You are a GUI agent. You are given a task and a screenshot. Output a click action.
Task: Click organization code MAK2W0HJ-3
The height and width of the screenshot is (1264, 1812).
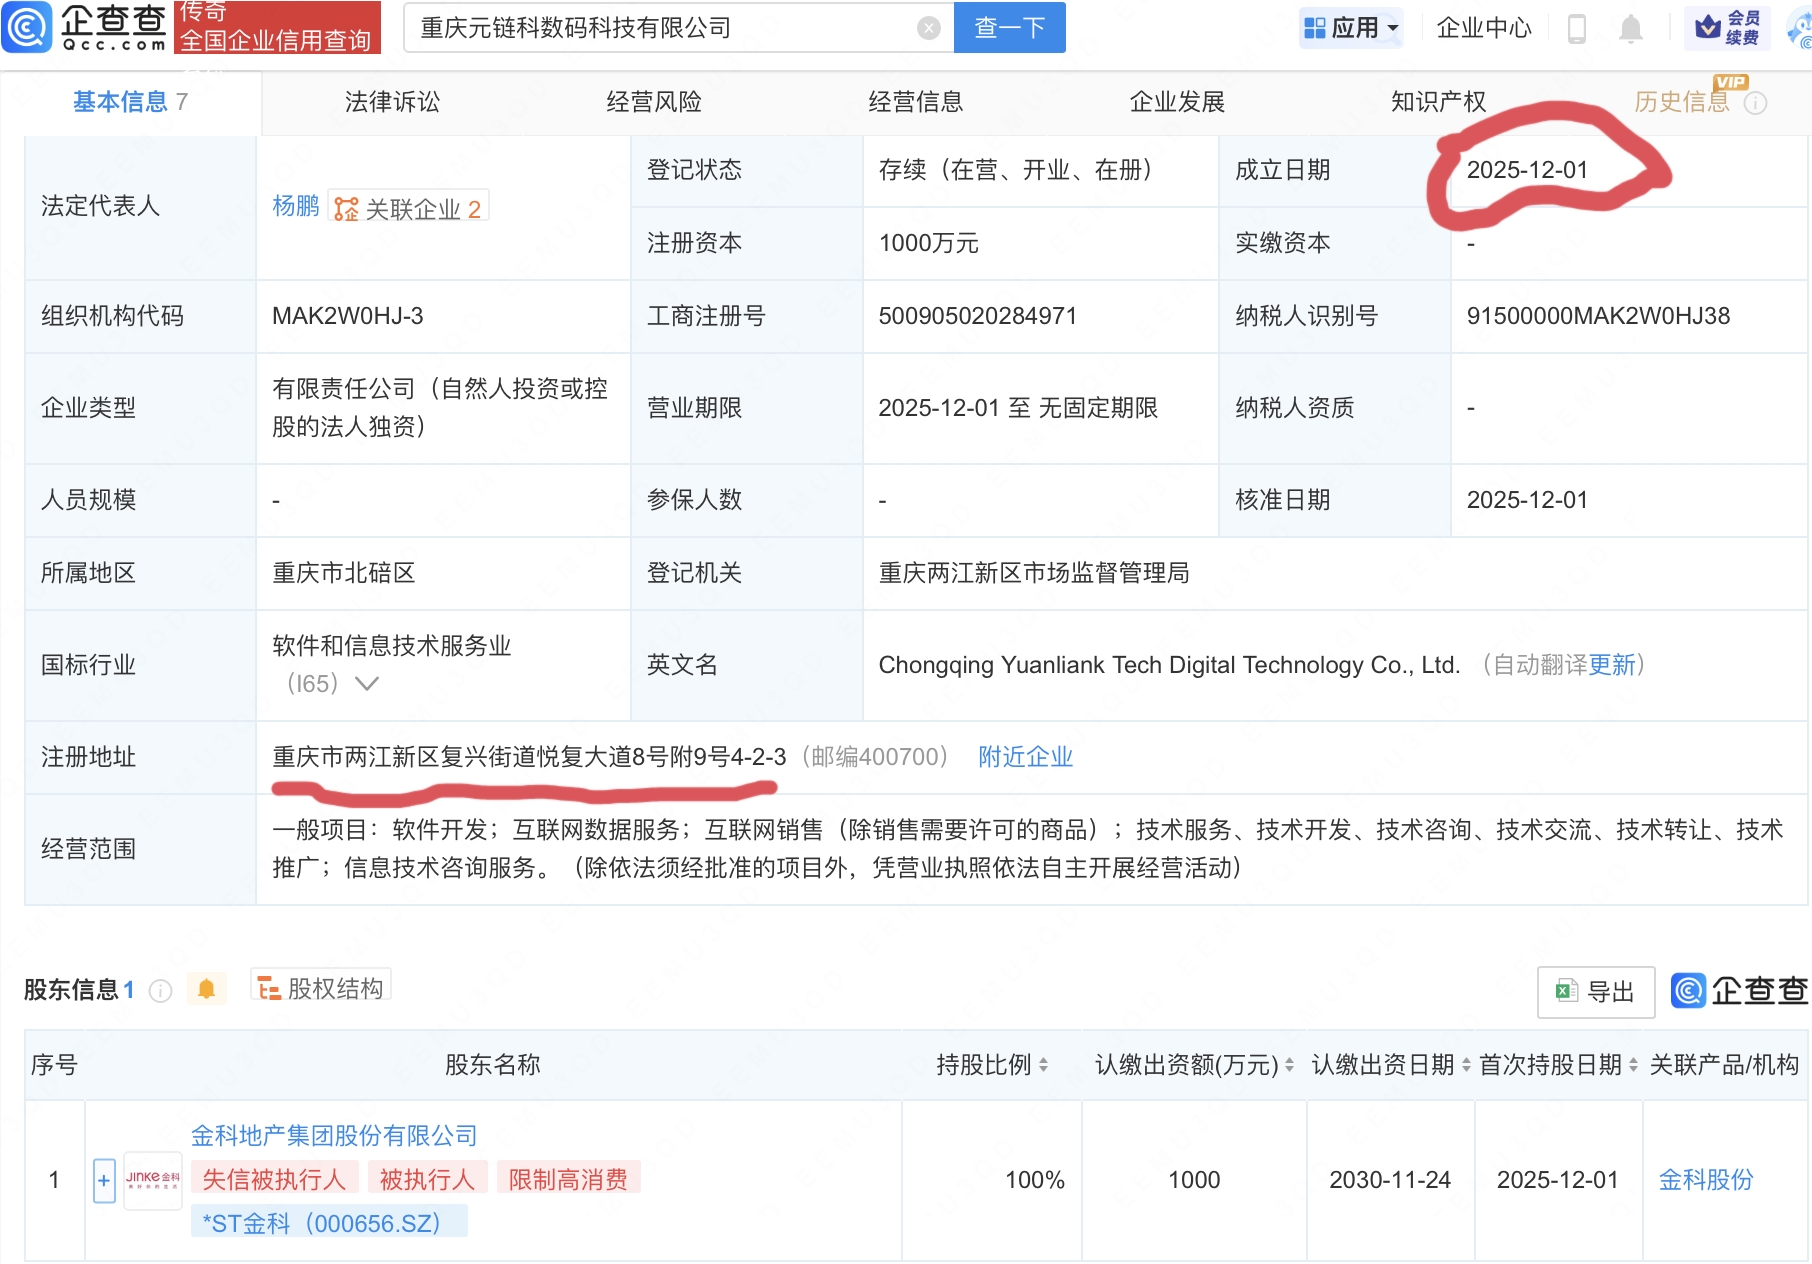pyautogui.click(x=348, y=316)
